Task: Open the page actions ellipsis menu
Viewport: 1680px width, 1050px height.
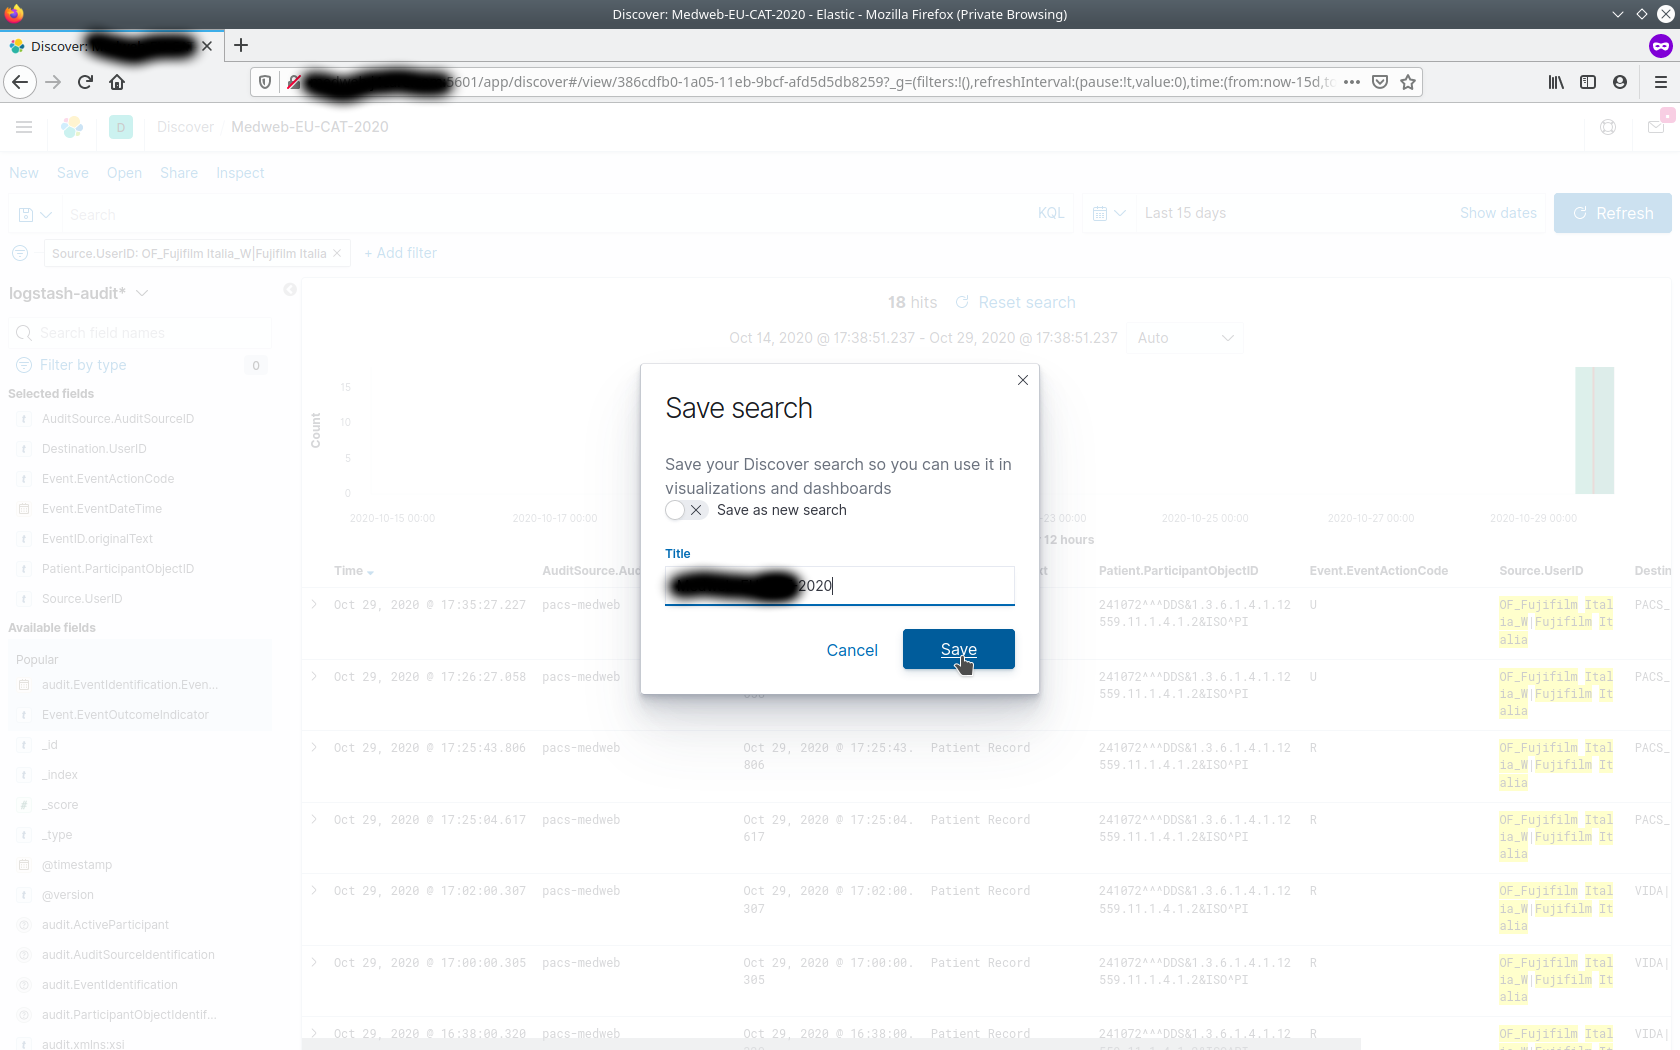Action: pyautogui.click(x=1352, y=82)
